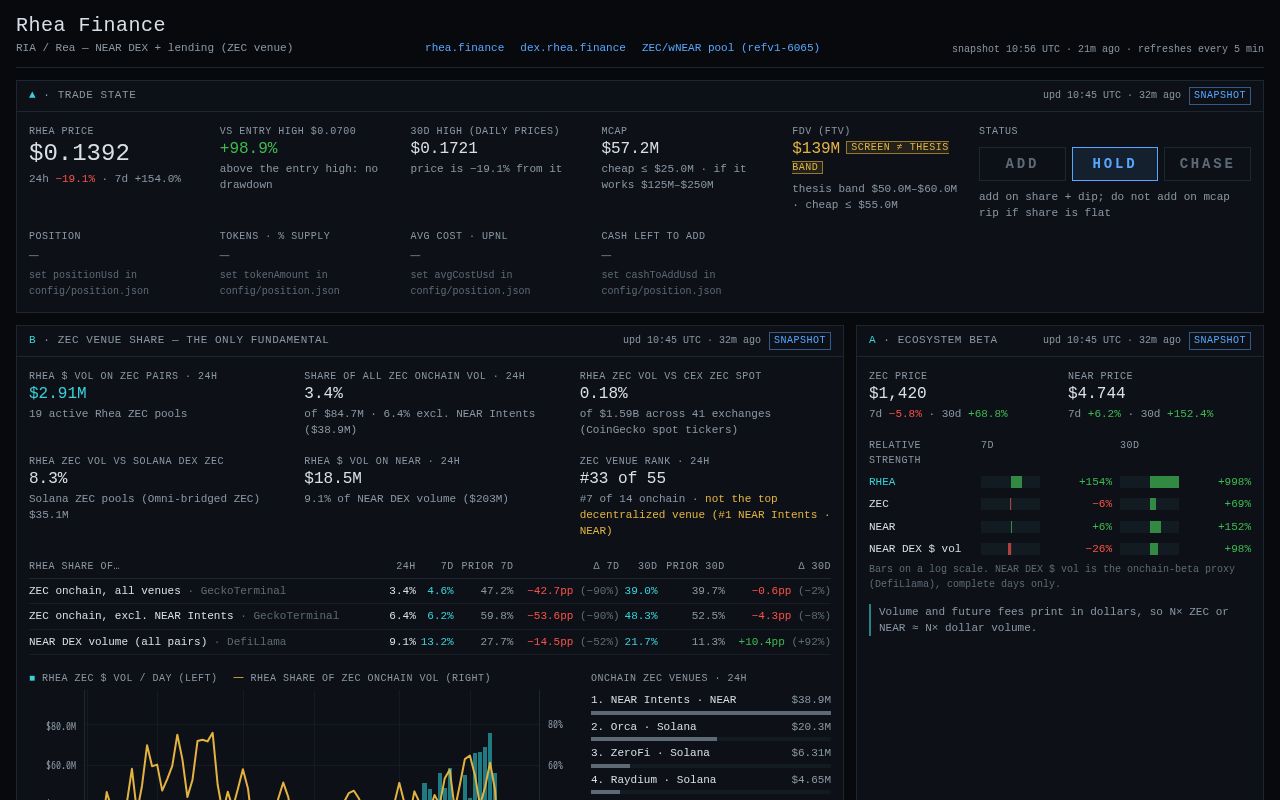1280x800 pixels.
Task: Click the yellow line legend marker for Rhea share
Action: click(x=238, y=678)
